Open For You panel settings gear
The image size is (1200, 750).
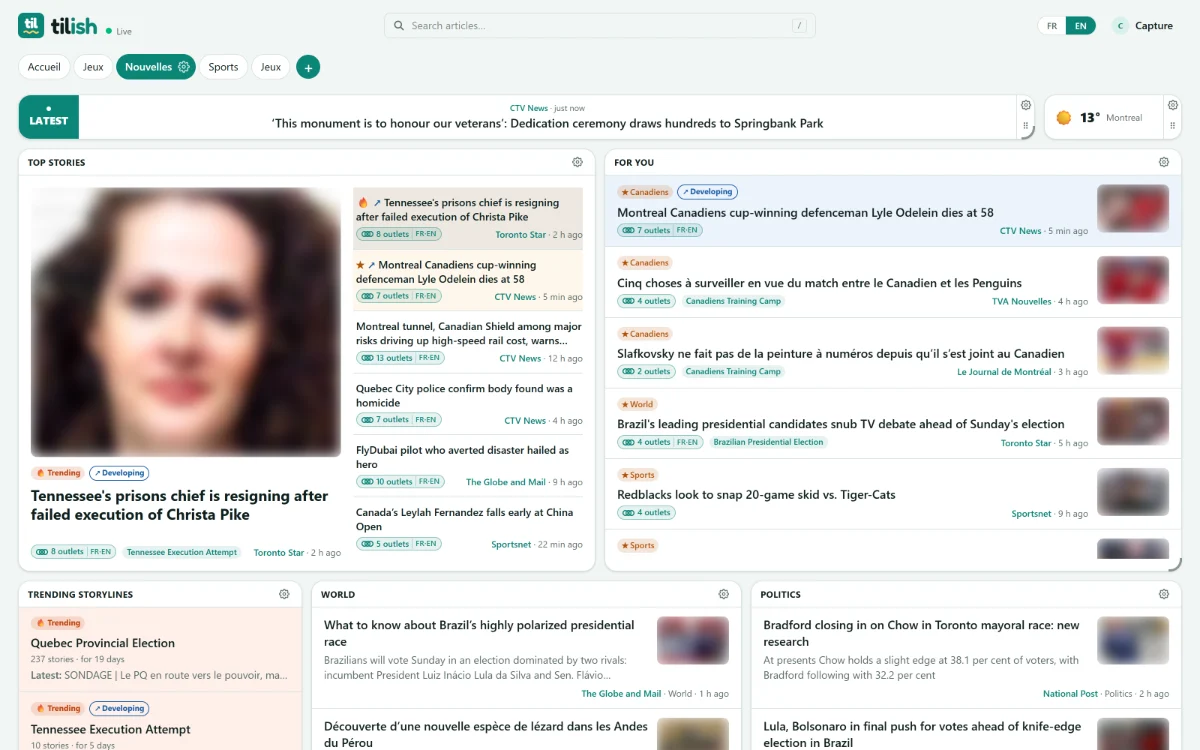coord(1164,162)
